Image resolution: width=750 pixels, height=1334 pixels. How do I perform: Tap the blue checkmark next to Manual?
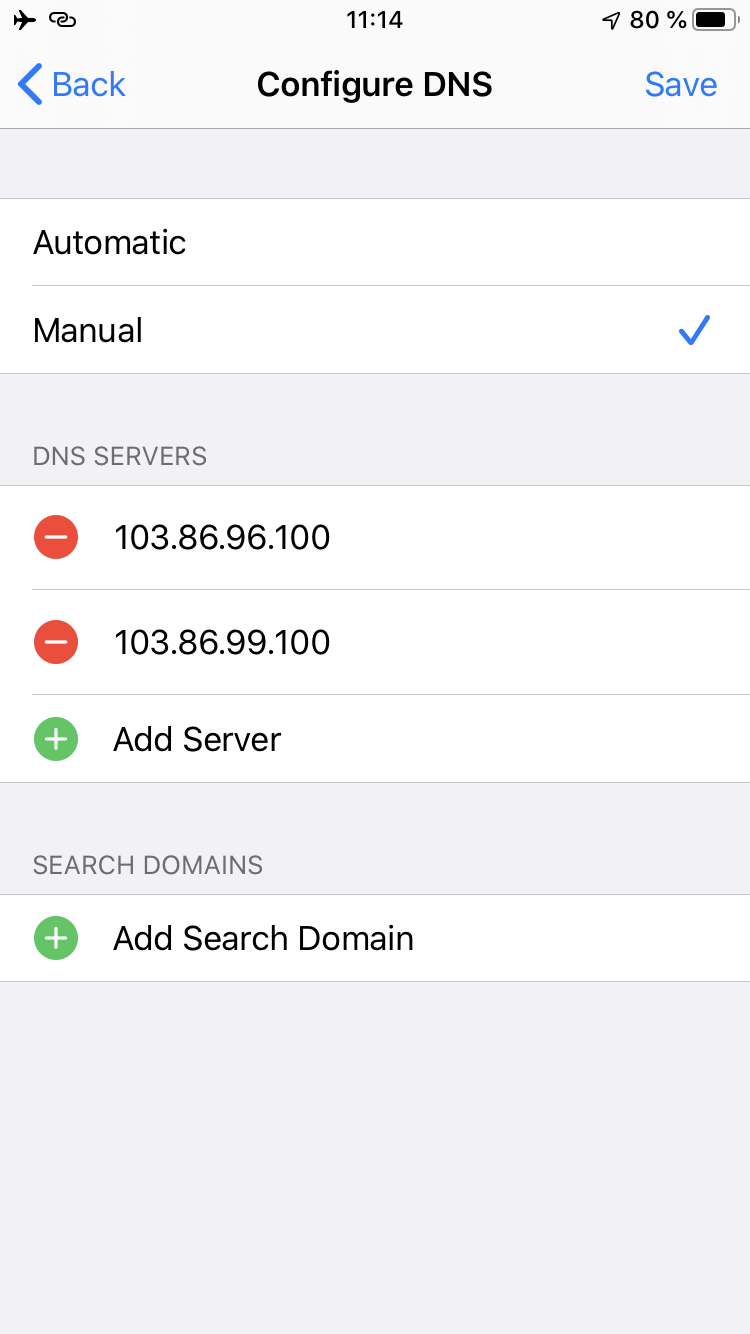tap(693, 330)
